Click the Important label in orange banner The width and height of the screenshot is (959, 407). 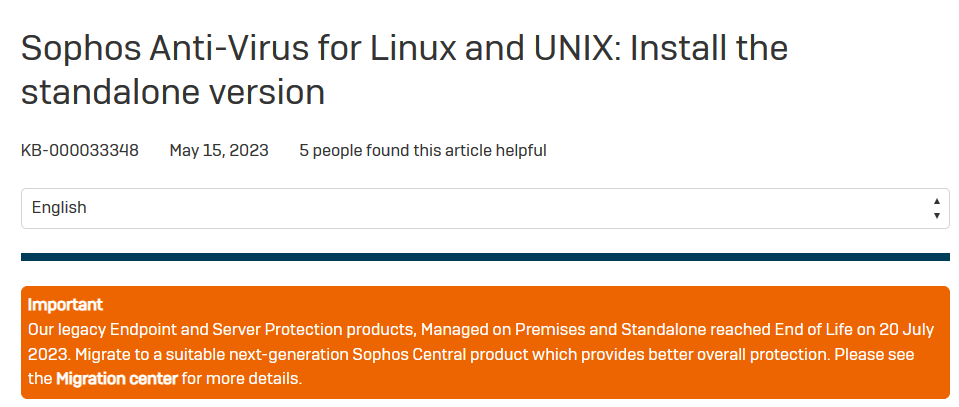click(x=65, y=304)
